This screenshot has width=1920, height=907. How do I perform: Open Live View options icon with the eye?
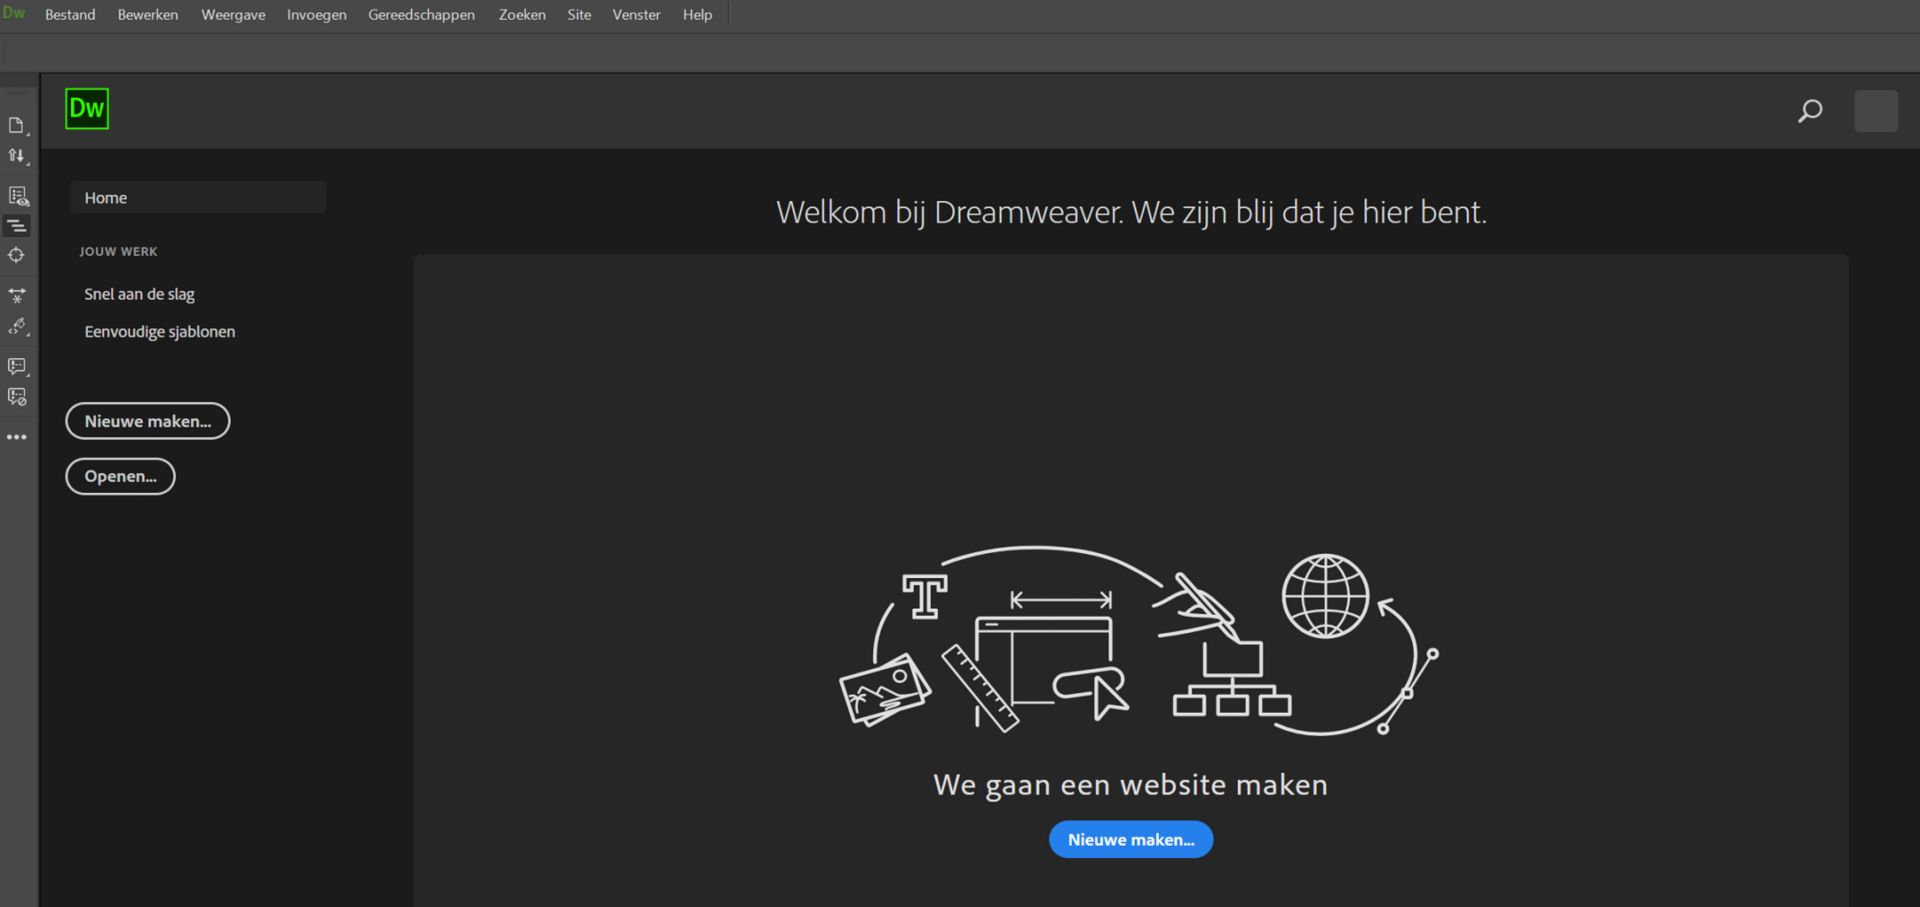pos(16,194)
